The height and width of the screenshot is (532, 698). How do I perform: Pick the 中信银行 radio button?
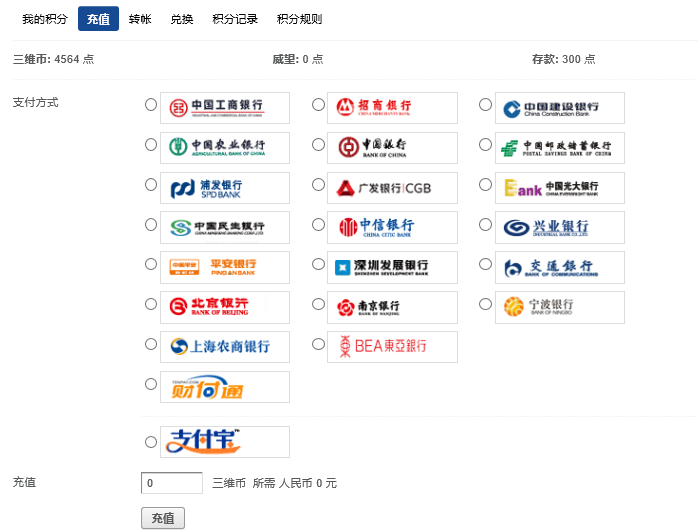click(x=318, y=224)
